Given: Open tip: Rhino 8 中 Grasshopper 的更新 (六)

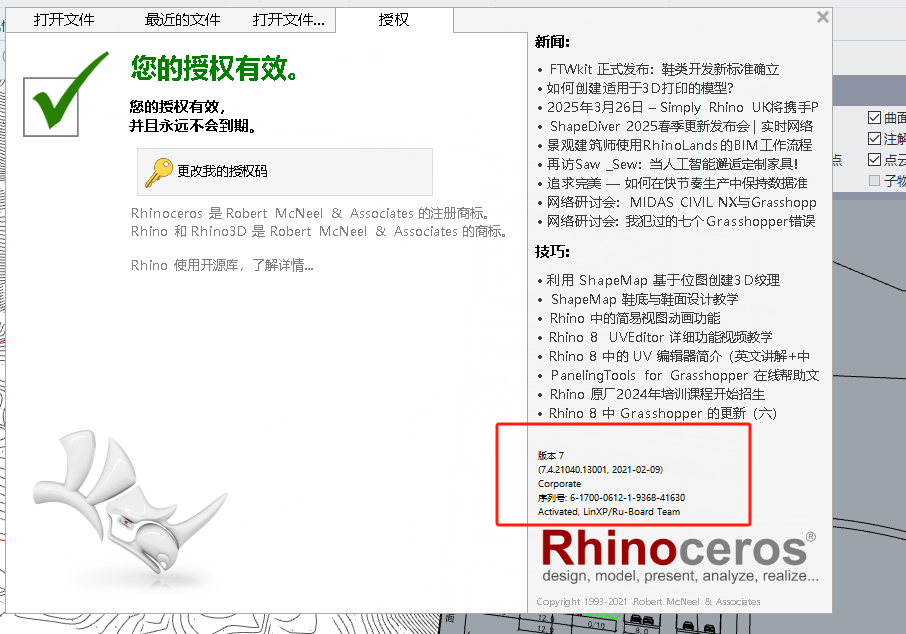Looking at the screenshot, I should click(663, 414).
